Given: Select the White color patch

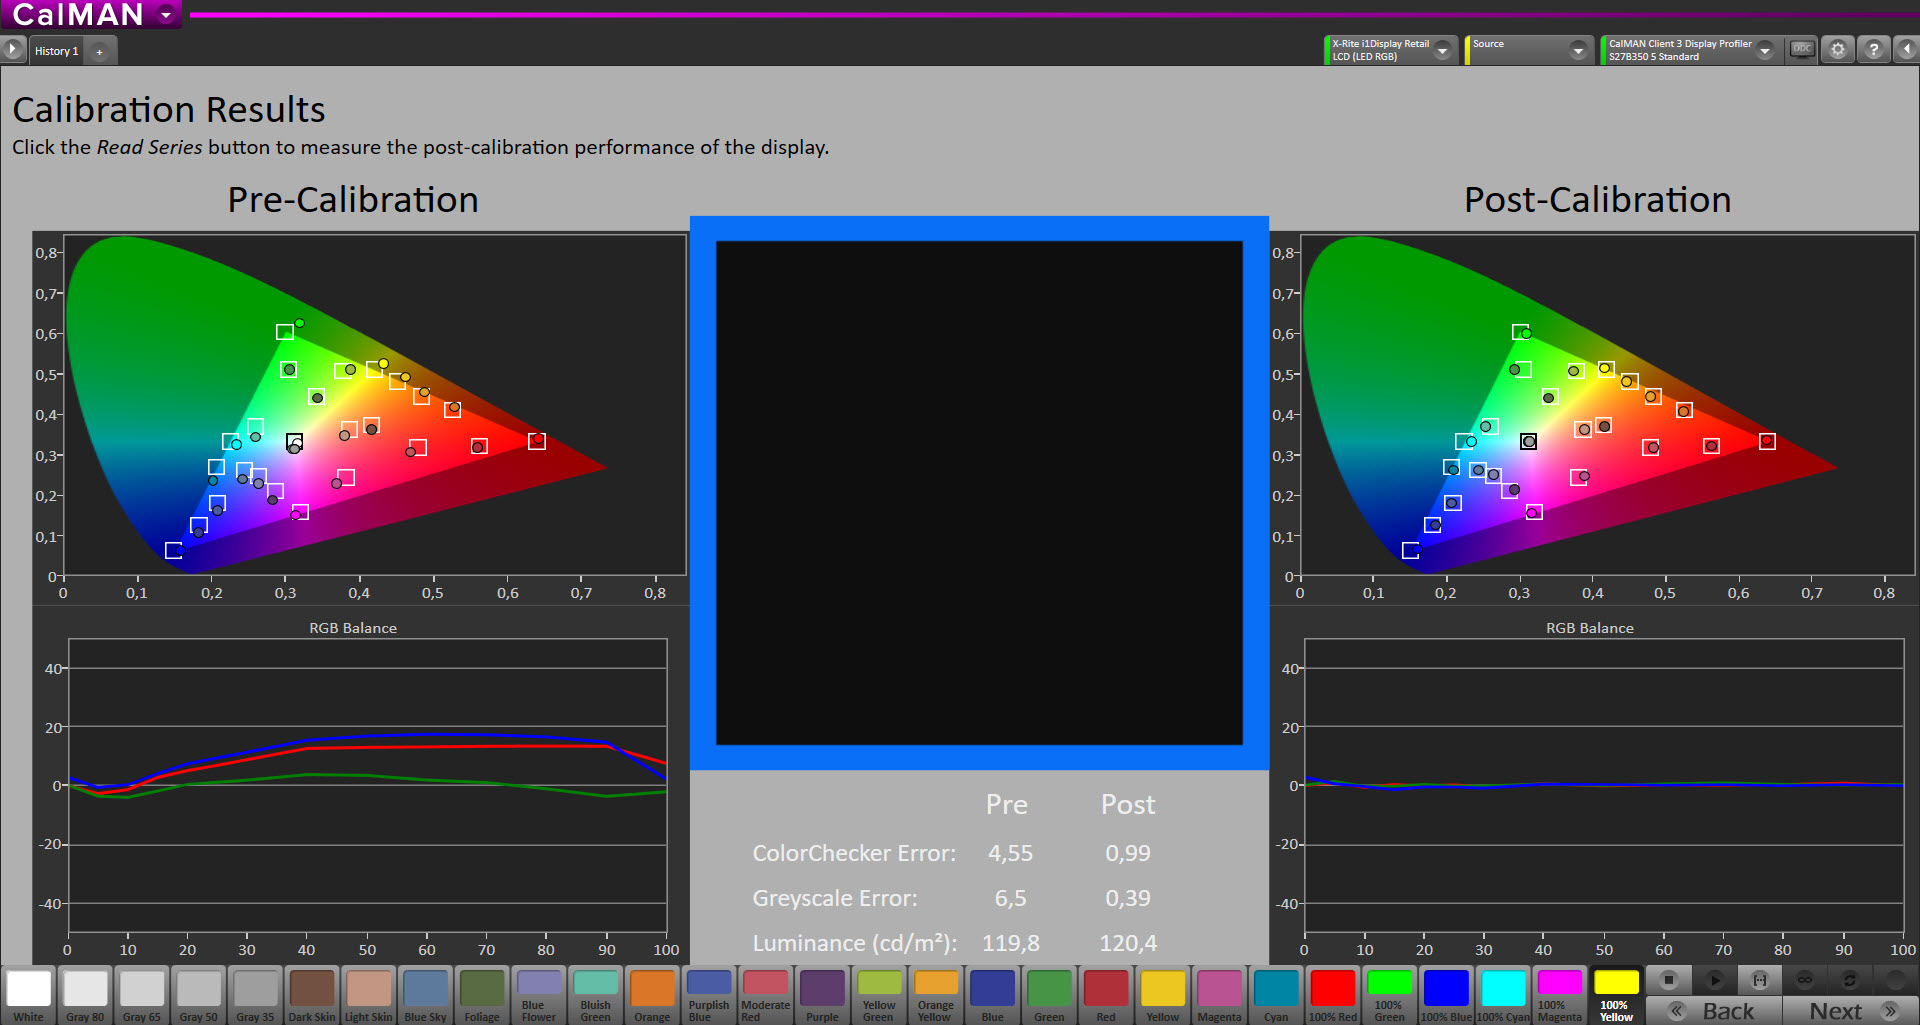Looking at the screenshot, I should (29, 995).
